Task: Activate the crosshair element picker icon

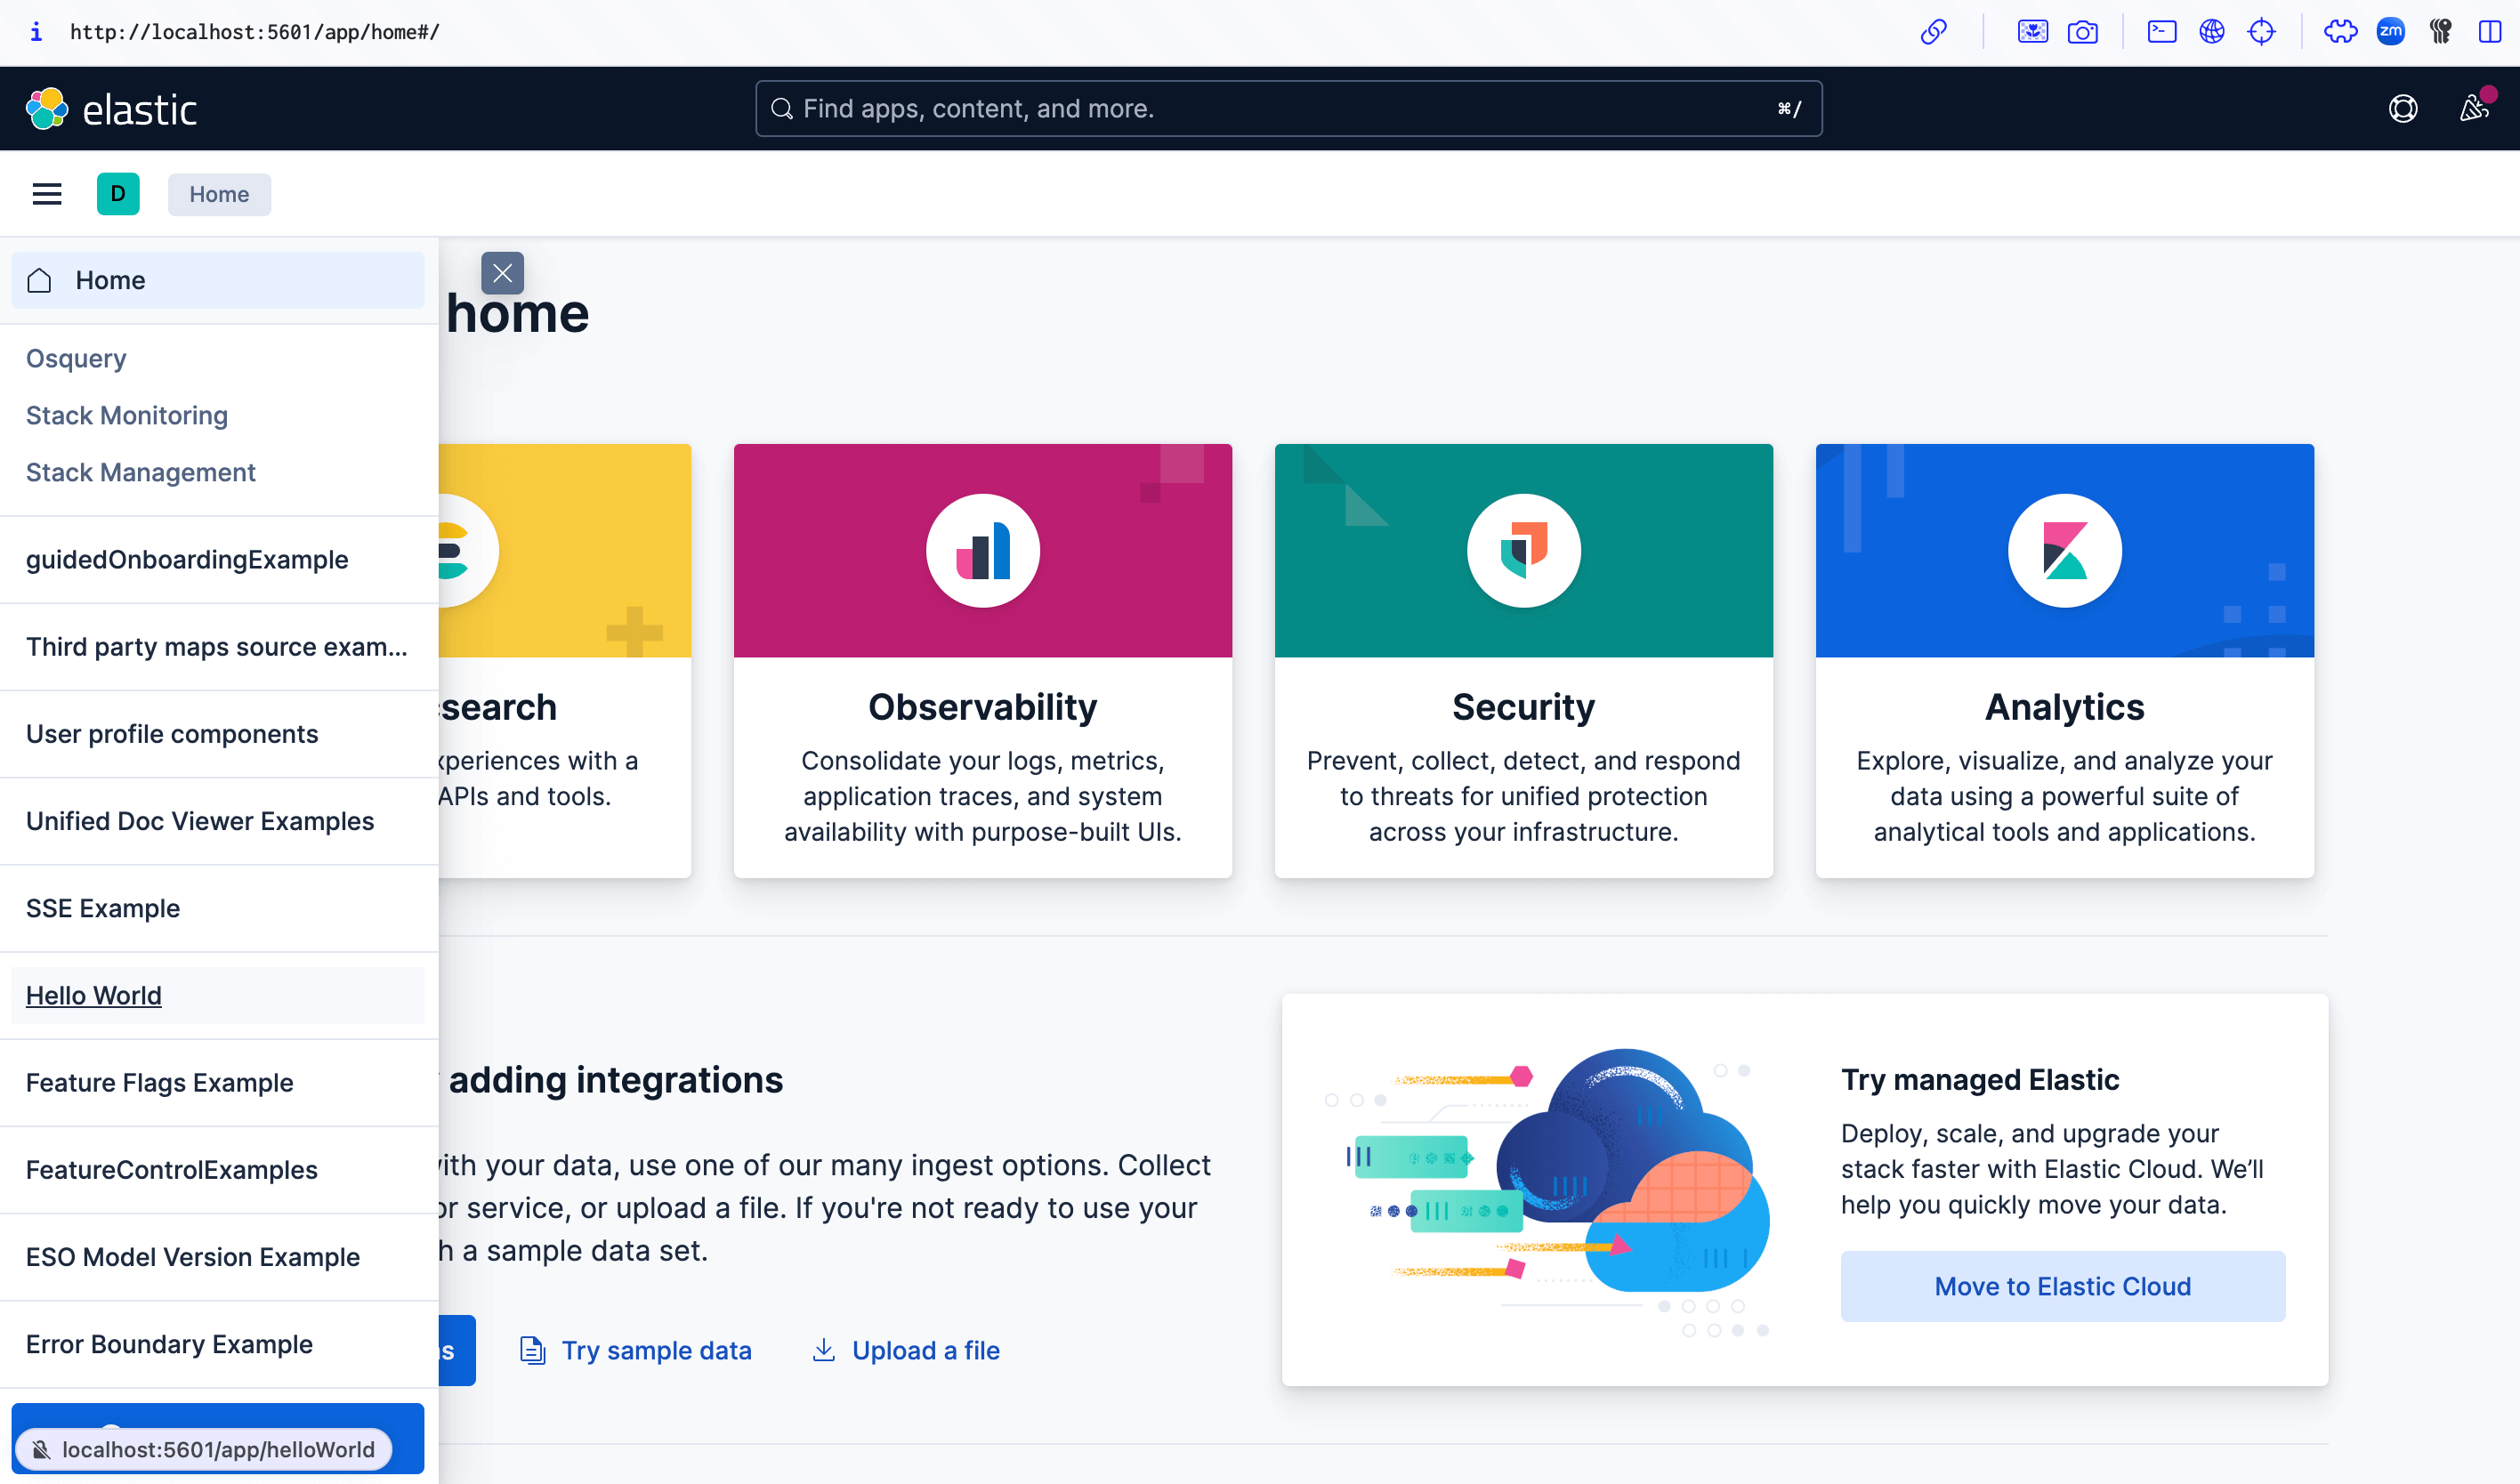Action: [x=2261, y=32]
